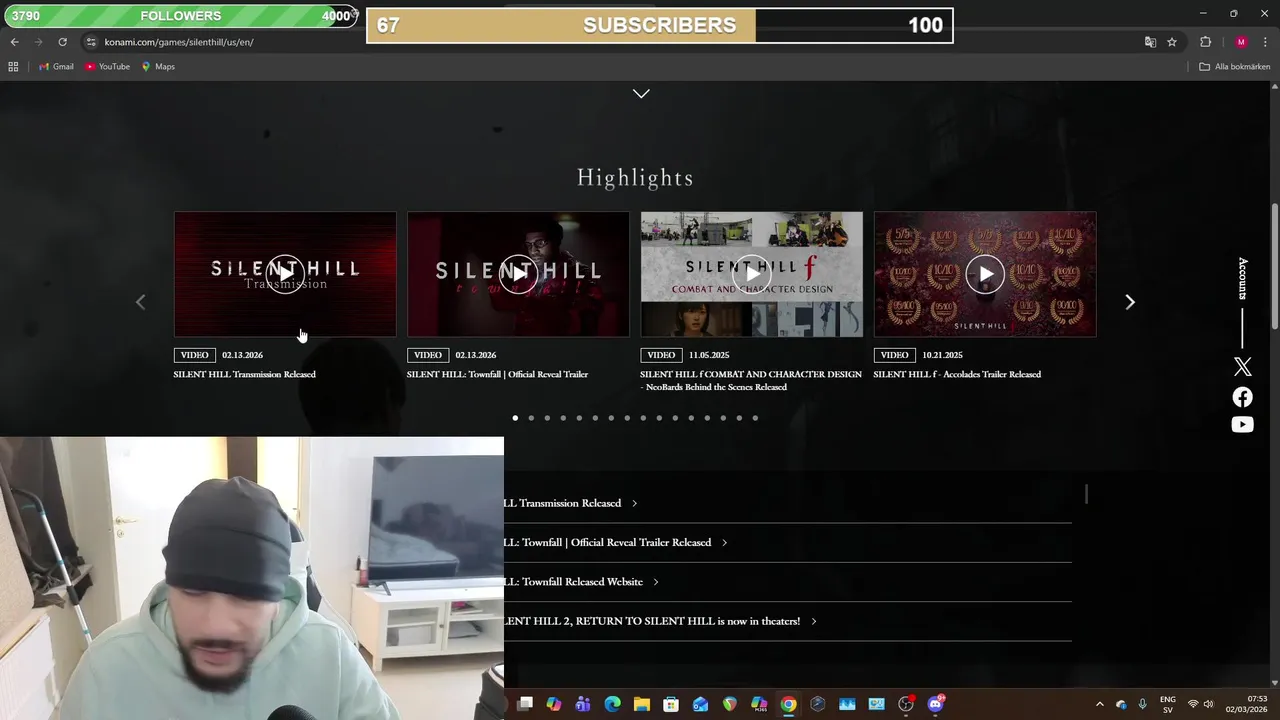Open the Facebook account icon
Image resolution: width=1280 pixels, height=720 pixels.
pos(1242,397)
